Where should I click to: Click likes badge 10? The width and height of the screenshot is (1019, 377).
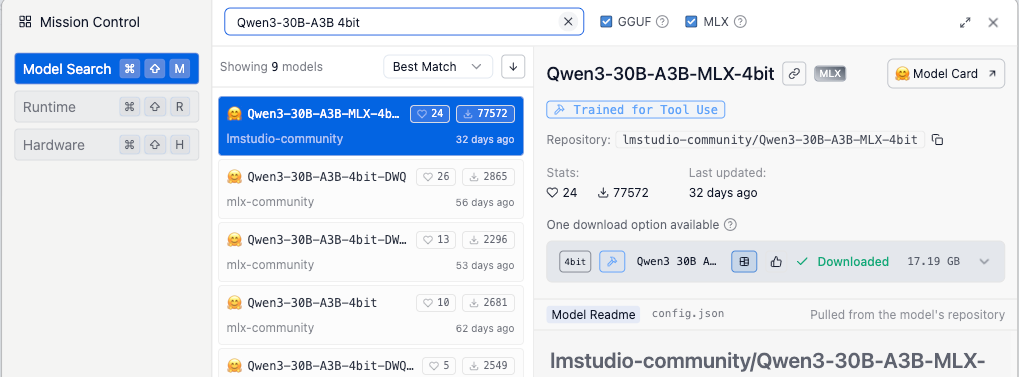click(x=436, y=303)
